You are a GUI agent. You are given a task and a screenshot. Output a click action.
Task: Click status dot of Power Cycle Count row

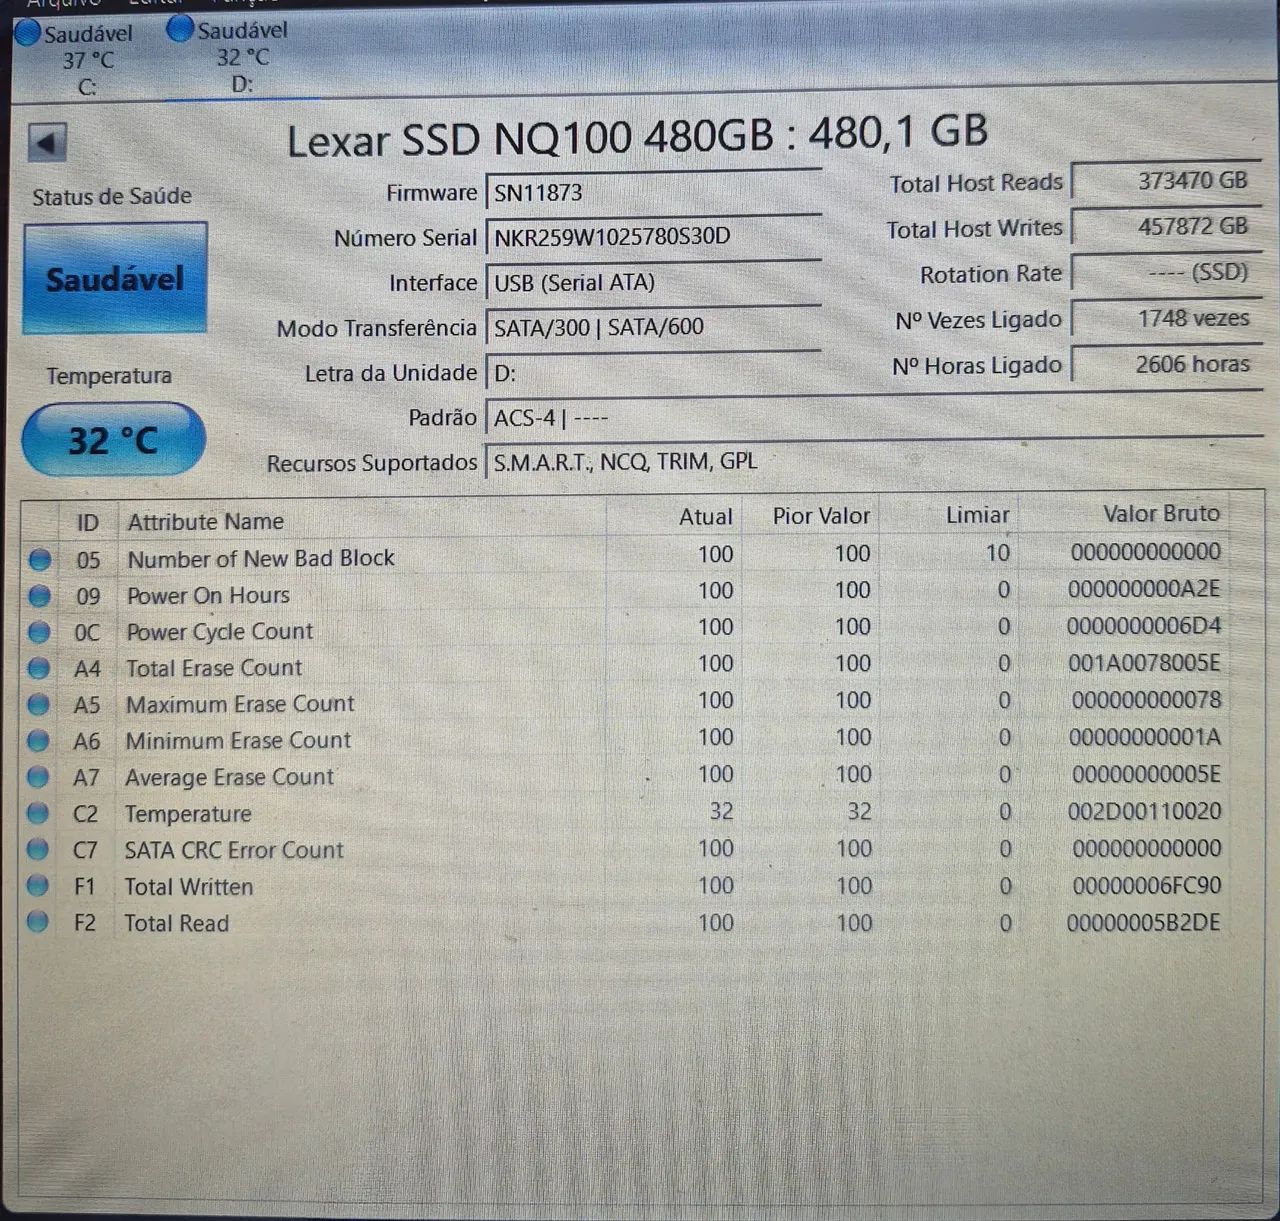[x=39, y=633]
